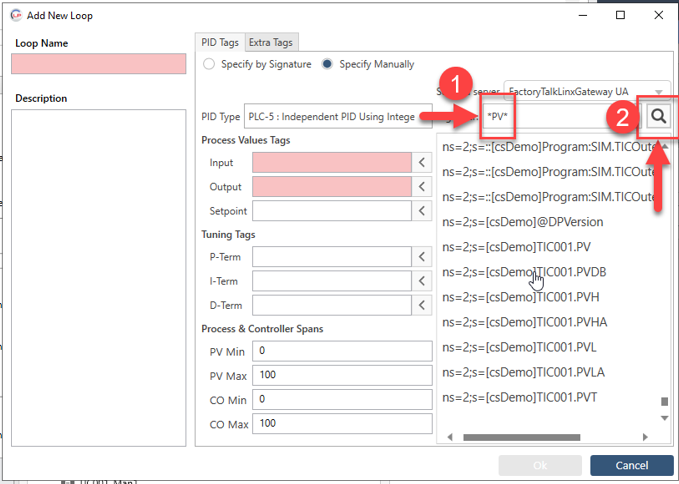Viewport: 679px width, 484px height.
Task: Open the FactoryTalkLinxGateway UA server dropdown
Action: [587, 91]
